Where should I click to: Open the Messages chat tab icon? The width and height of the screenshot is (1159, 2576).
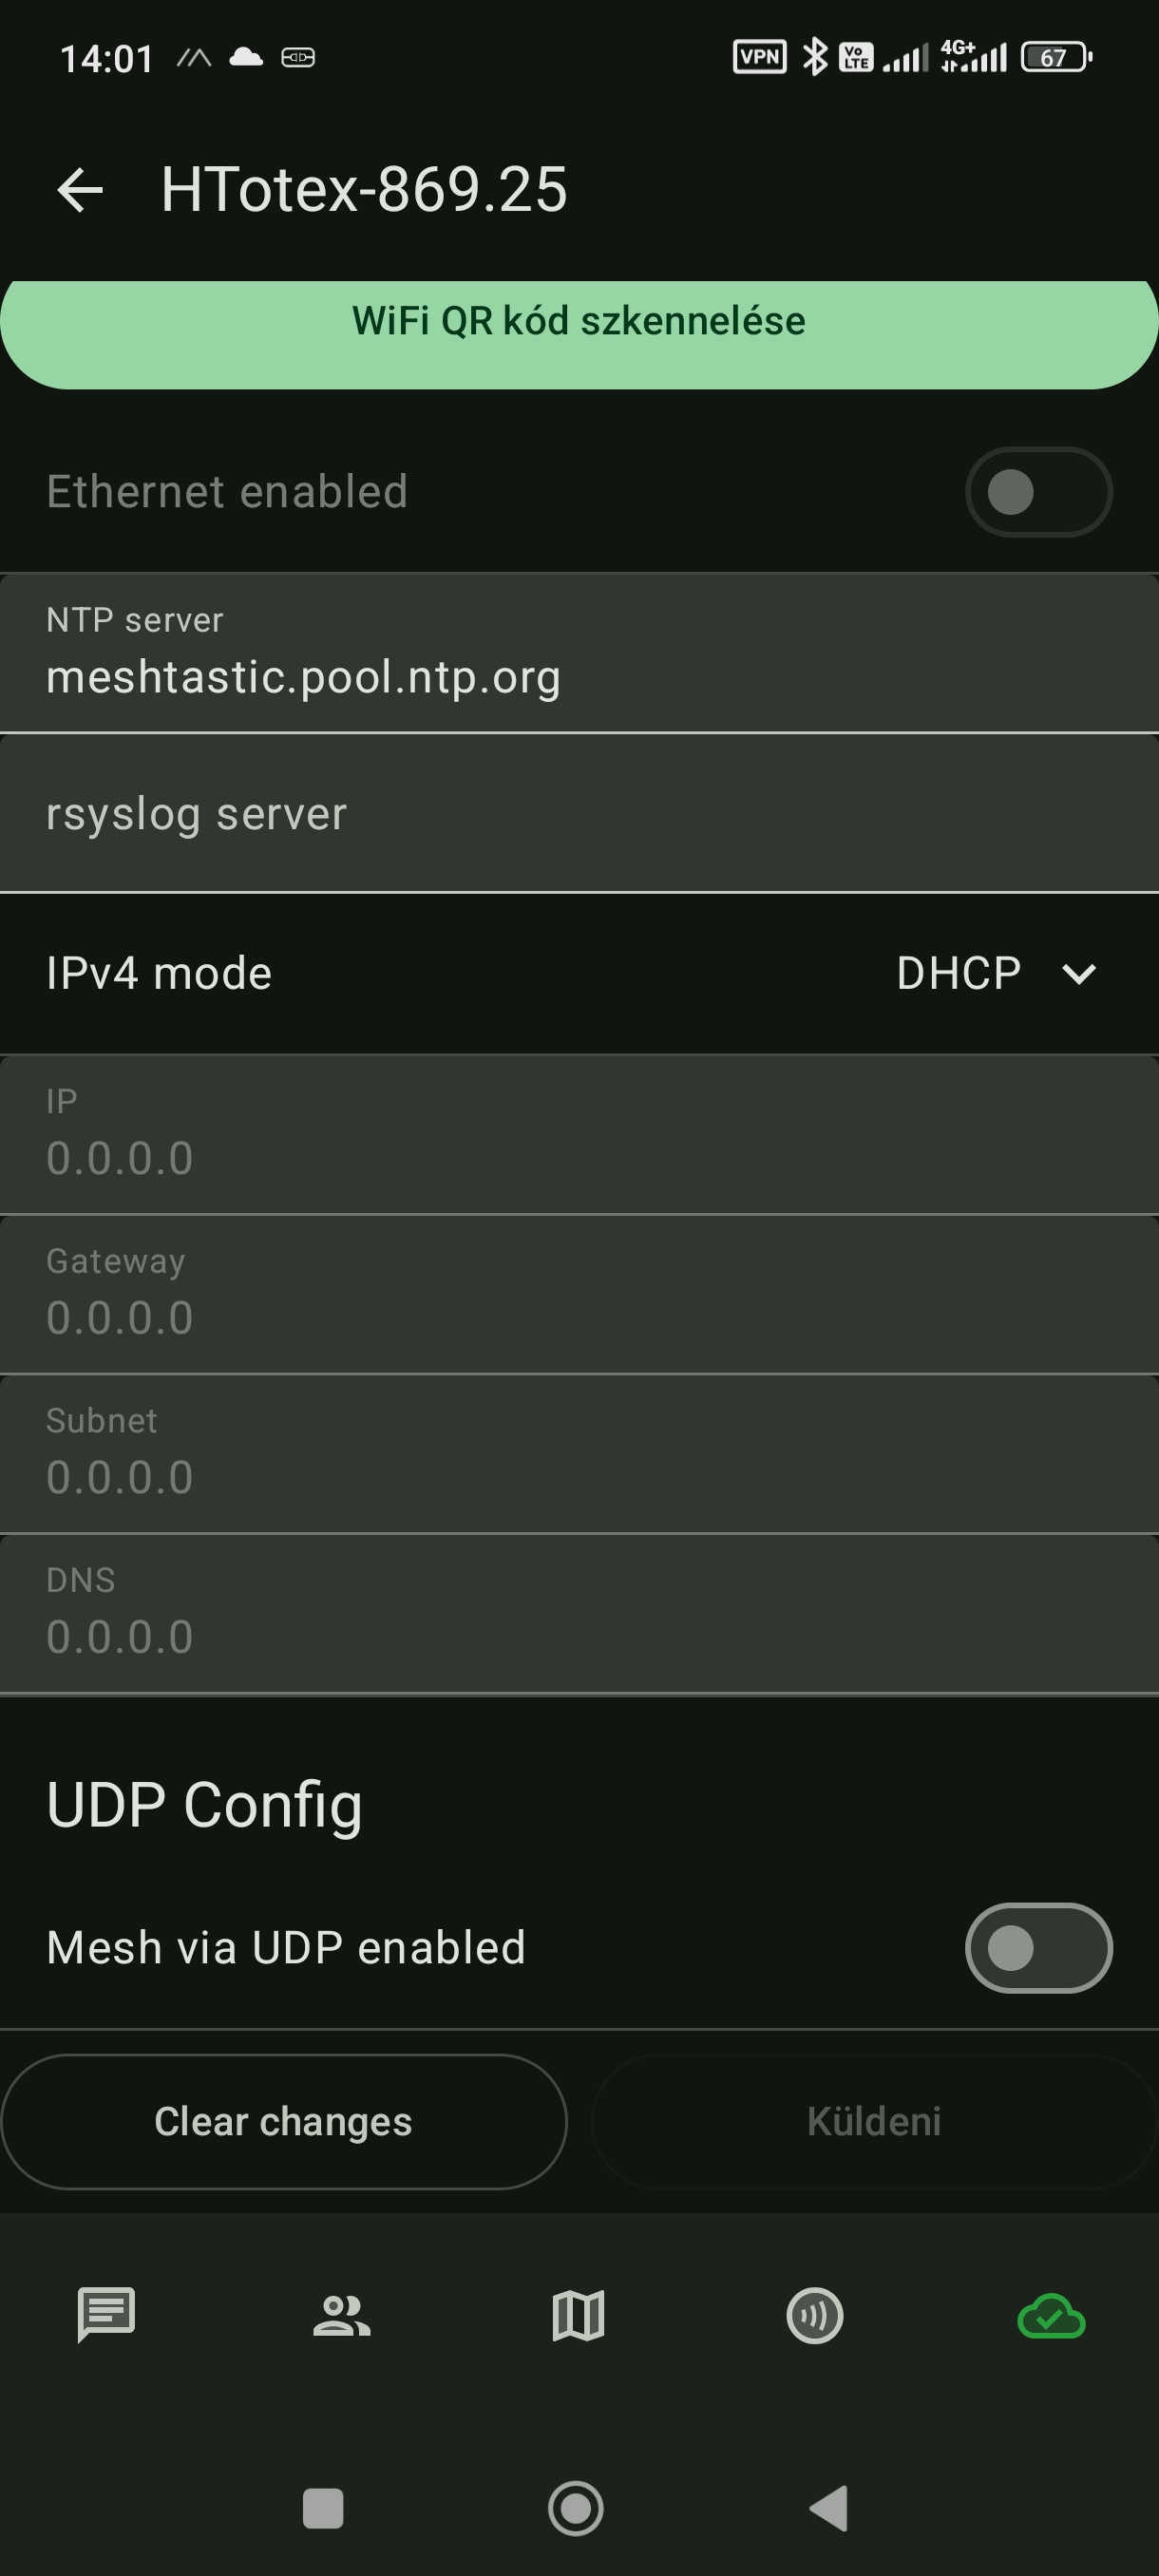tap(106, 2315)
